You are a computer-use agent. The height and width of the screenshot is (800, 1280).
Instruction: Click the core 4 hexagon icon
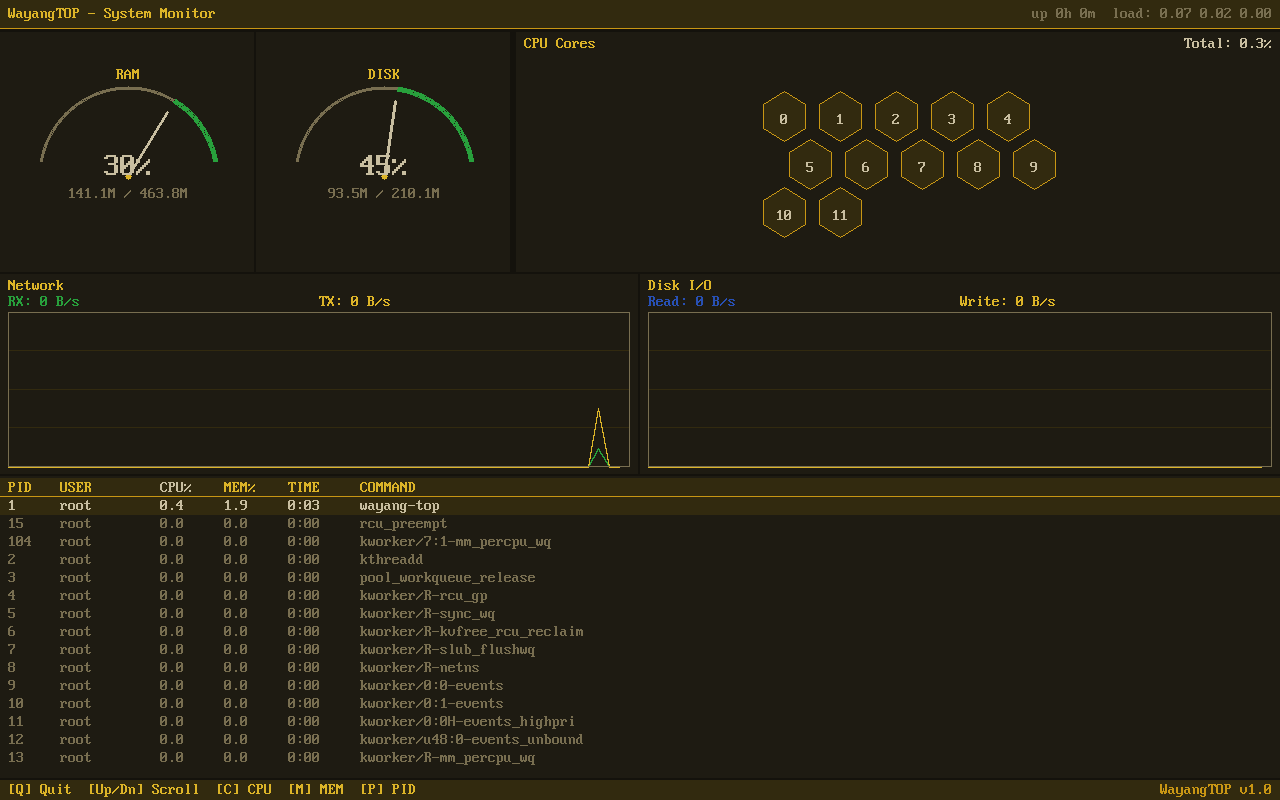click(1008, 119)
